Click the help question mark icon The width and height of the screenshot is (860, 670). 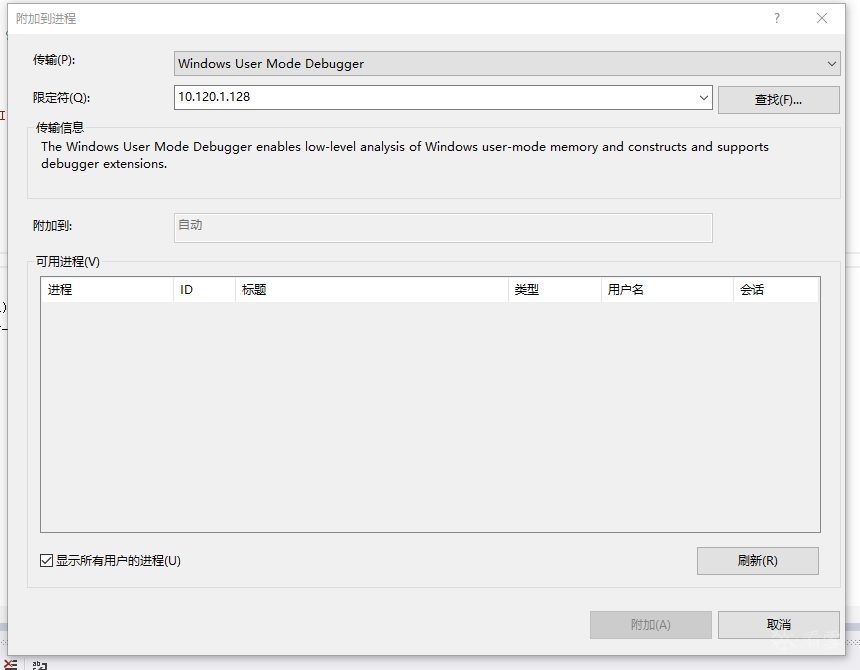[x=777, y=19]
